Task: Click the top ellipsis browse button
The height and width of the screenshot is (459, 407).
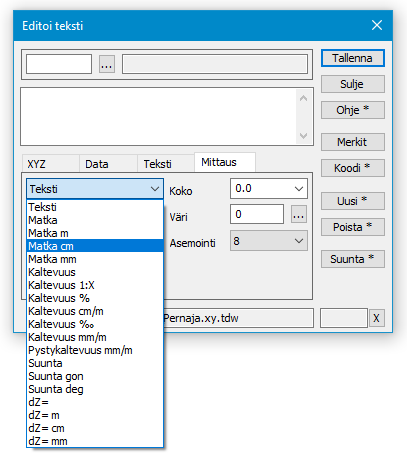Action: (107, 64)
